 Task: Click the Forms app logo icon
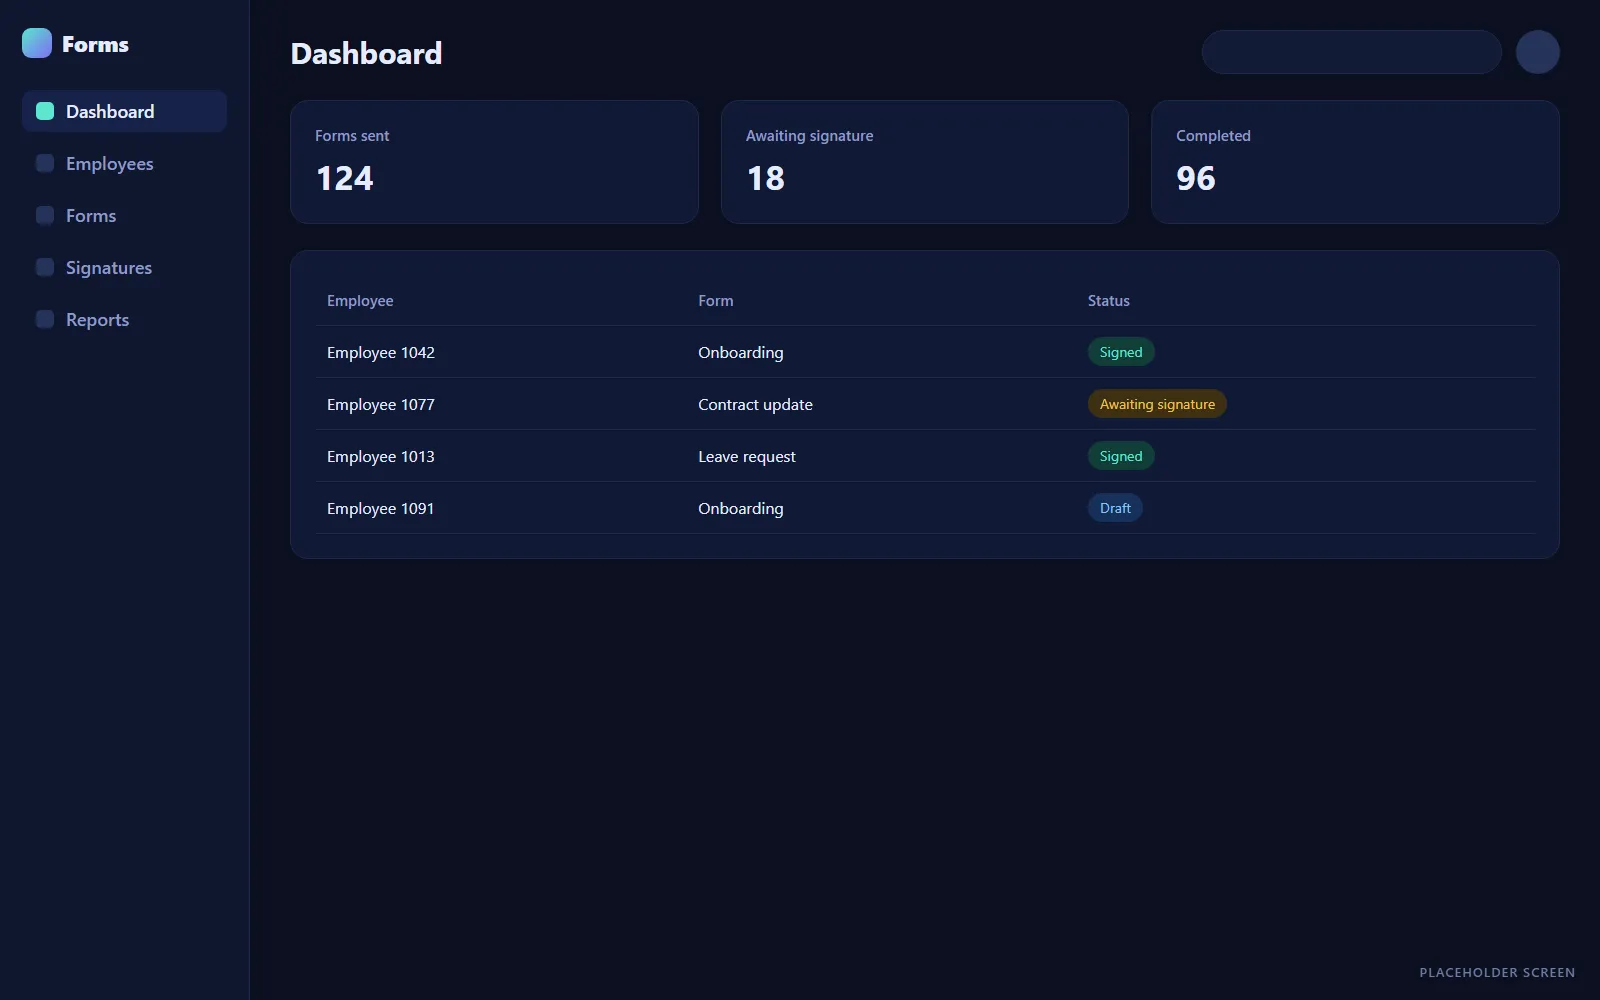pyautogui.click(x=37, y=43)
